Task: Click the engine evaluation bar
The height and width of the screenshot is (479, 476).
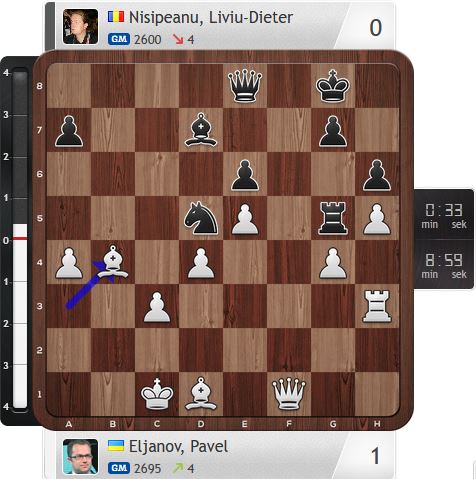Action: click(20, 238)
